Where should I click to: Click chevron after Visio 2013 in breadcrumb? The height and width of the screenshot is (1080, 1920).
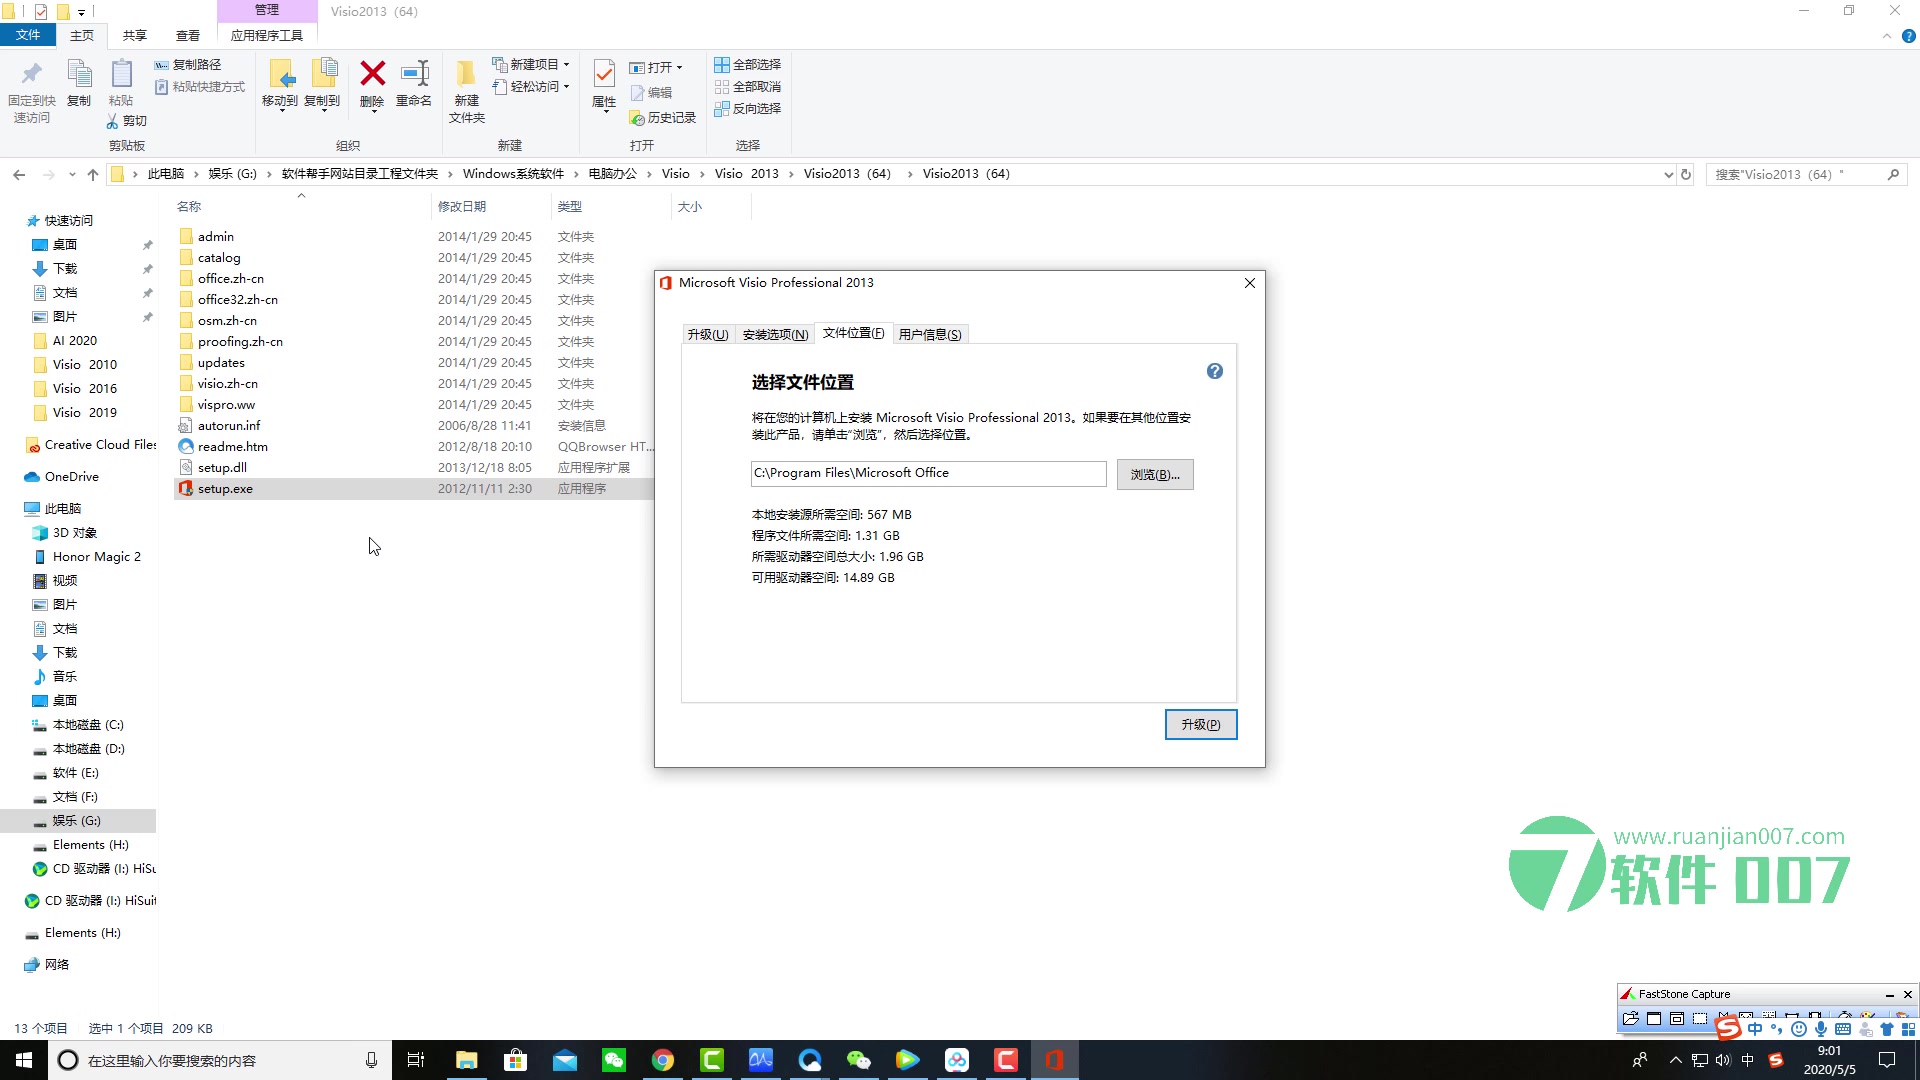point(791,174)
